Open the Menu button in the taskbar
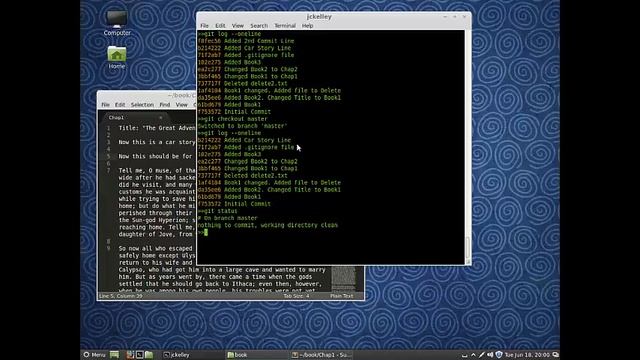 point(94,355)
